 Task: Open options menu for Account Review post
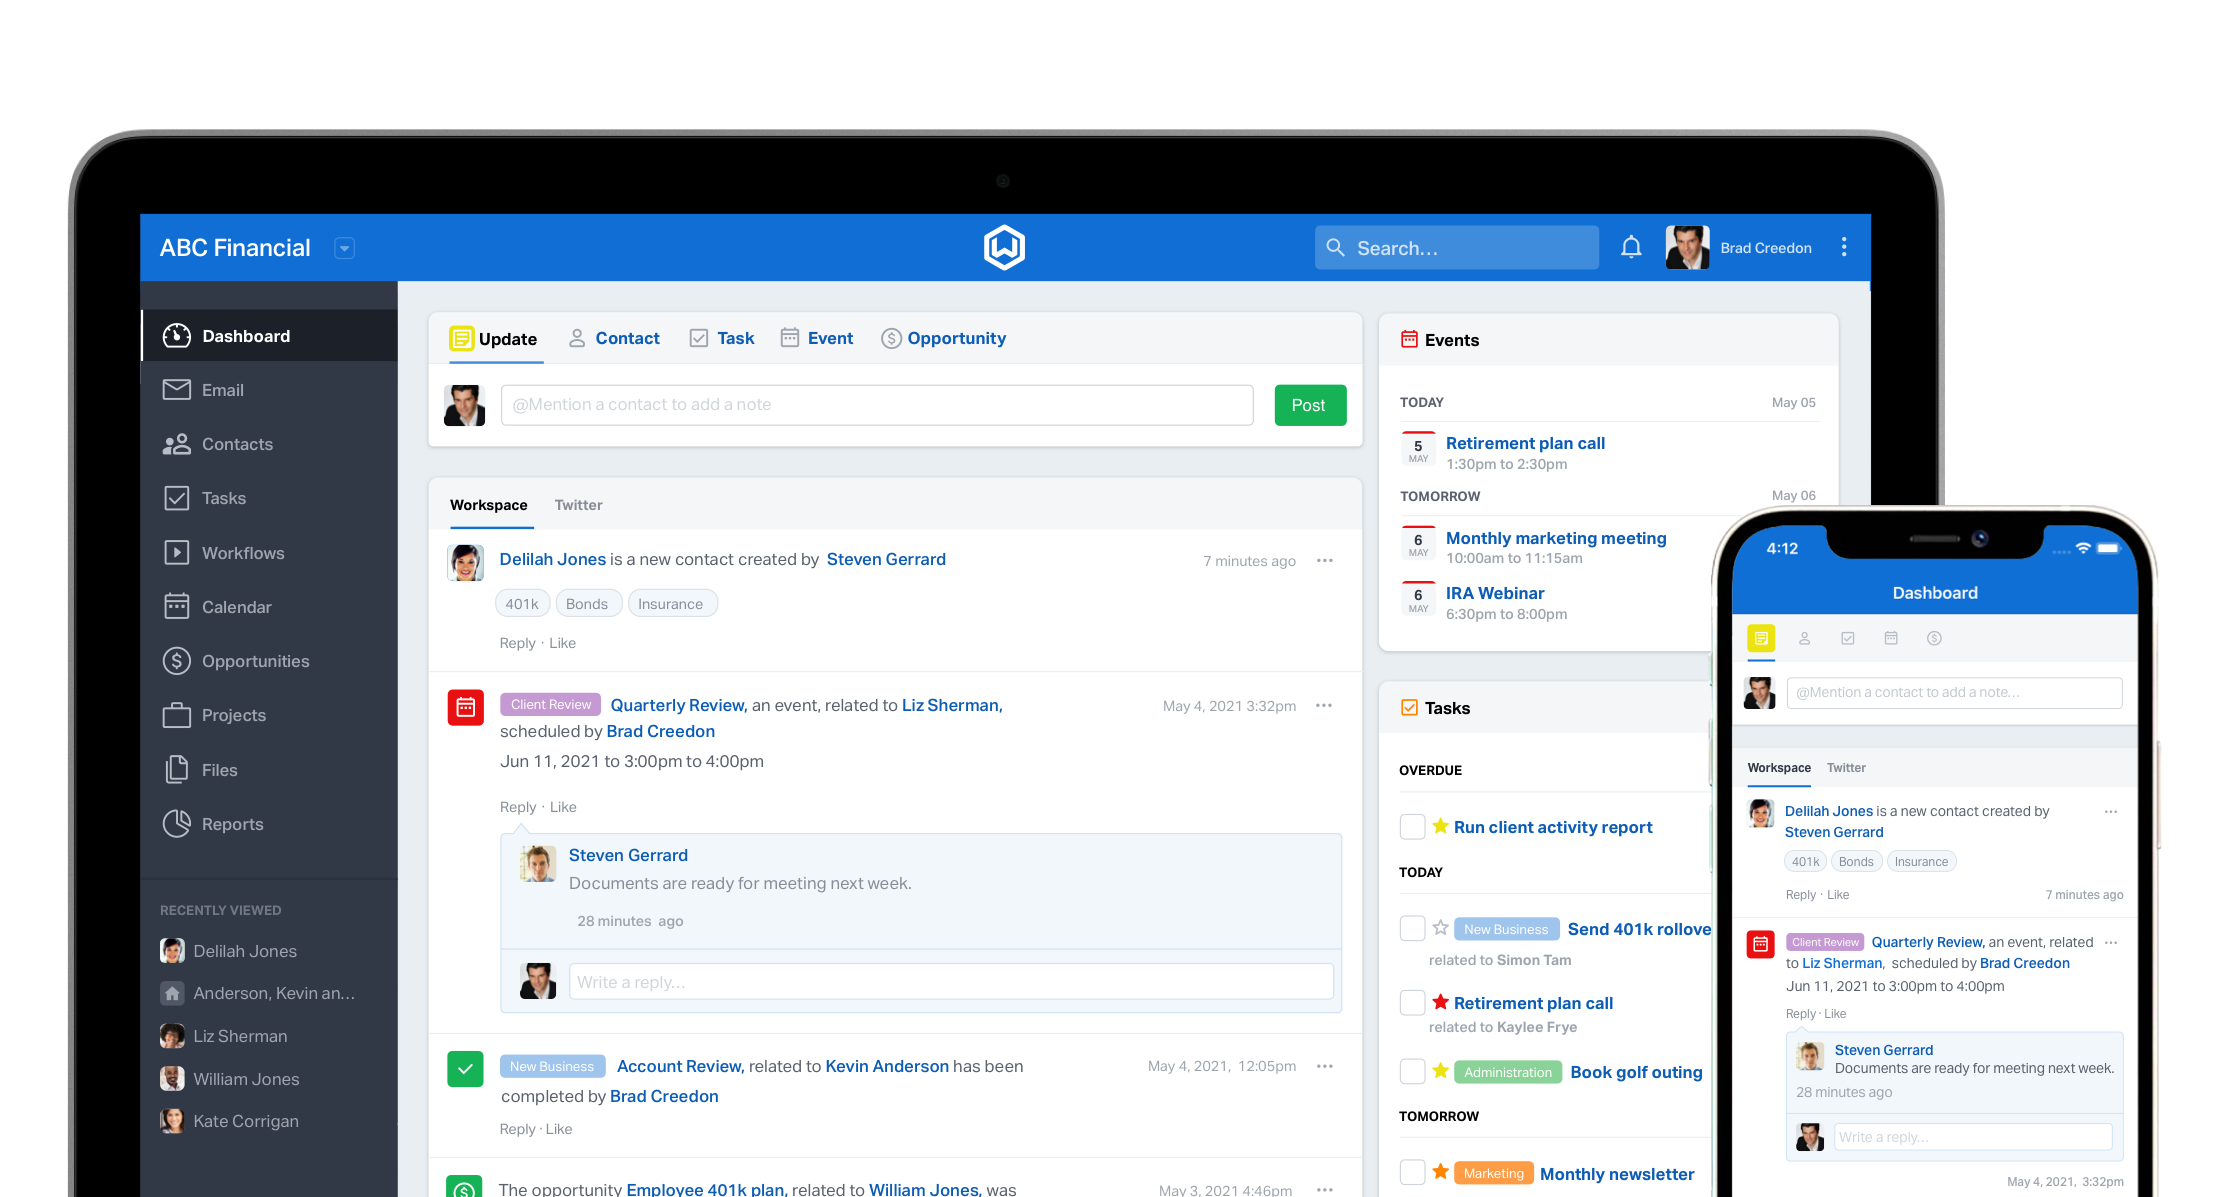pos(1325,1067)
